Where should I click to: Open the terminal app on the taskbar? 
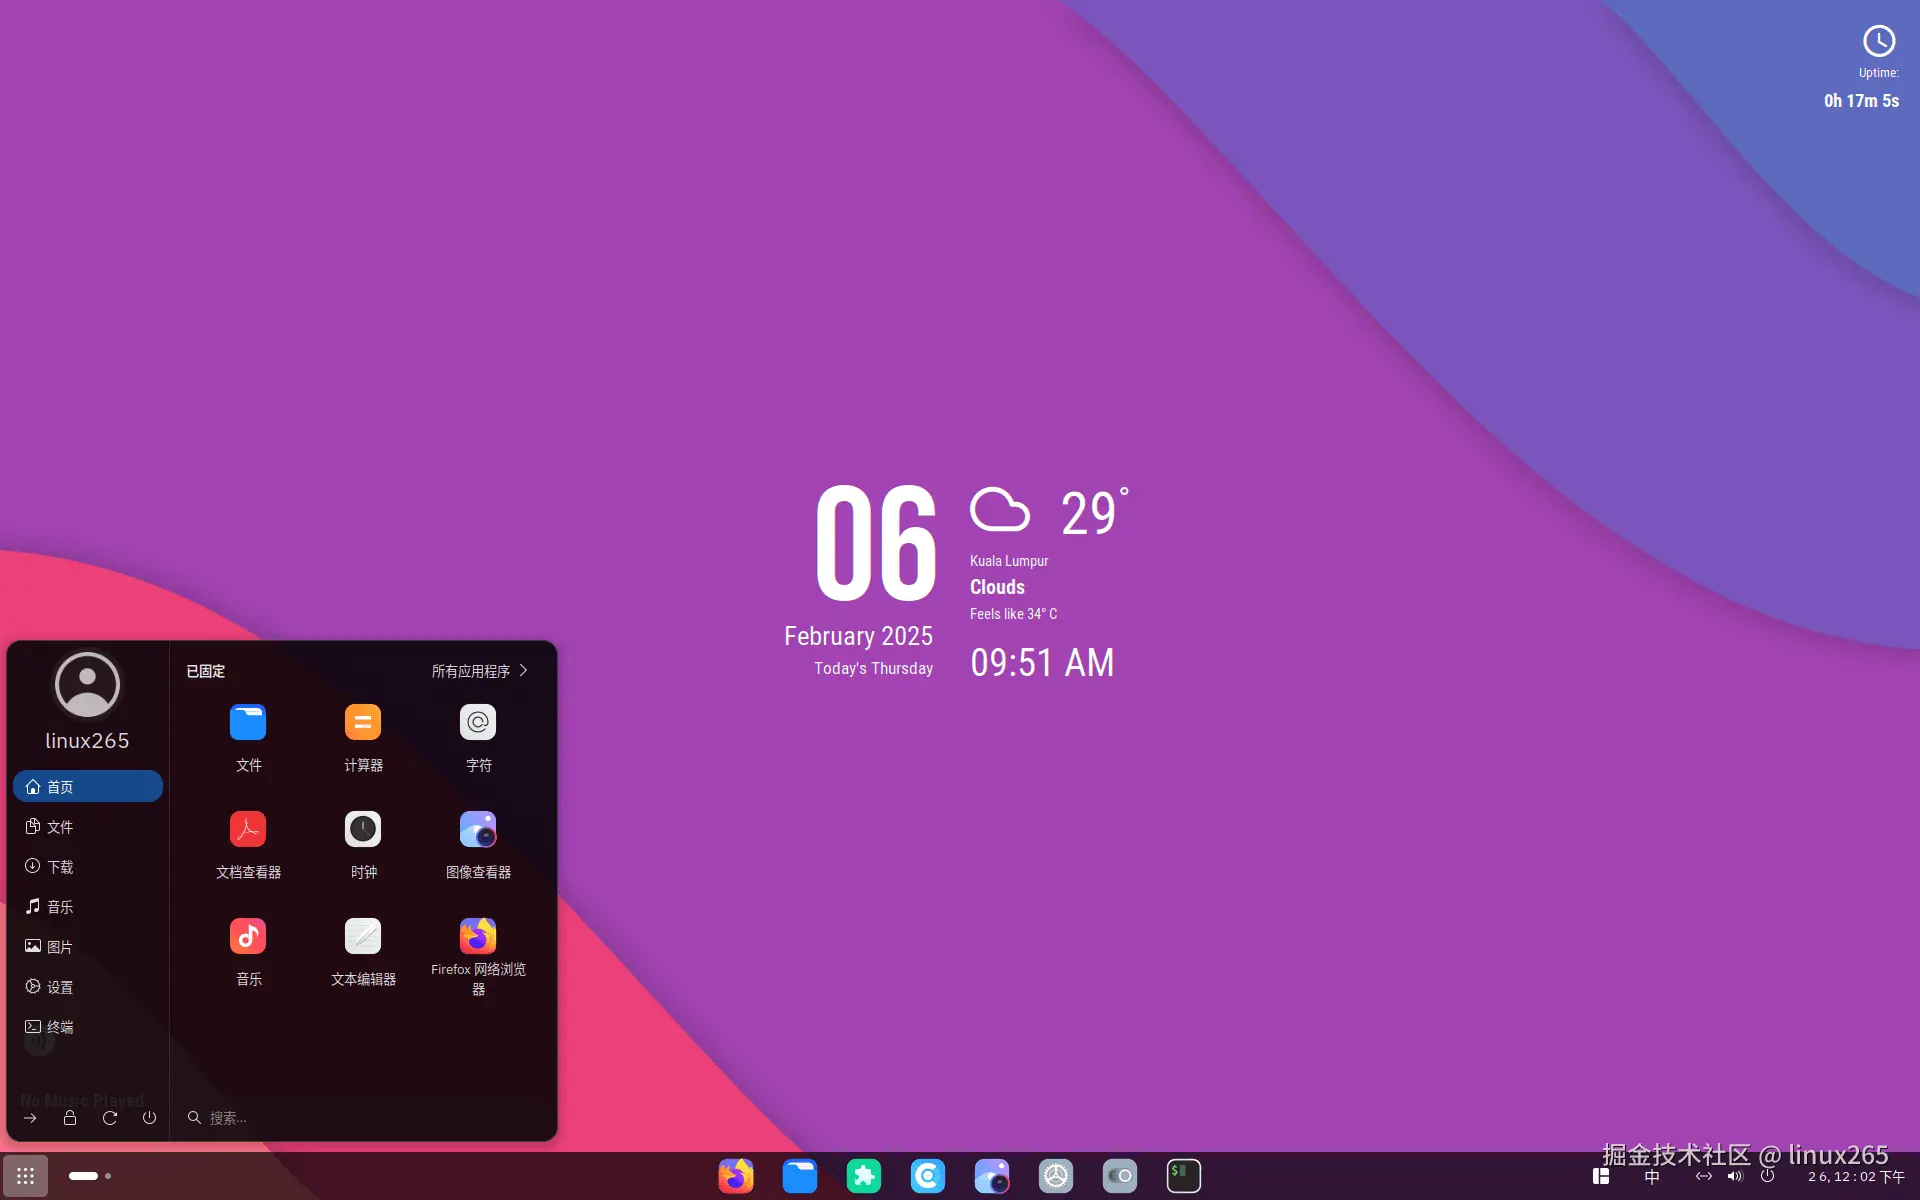tap(1183, 1175)
